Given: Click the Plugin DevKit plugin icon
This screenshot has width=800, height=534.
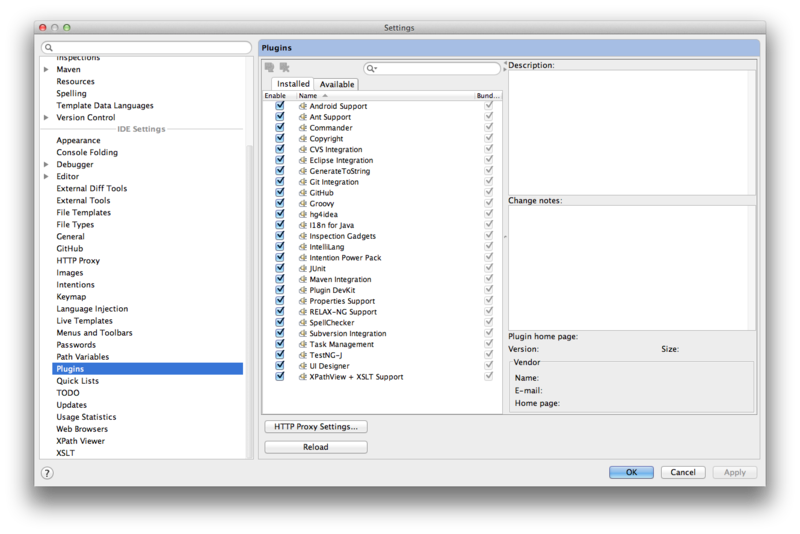Looking at the screenshot, I should [x=303, y=290].
